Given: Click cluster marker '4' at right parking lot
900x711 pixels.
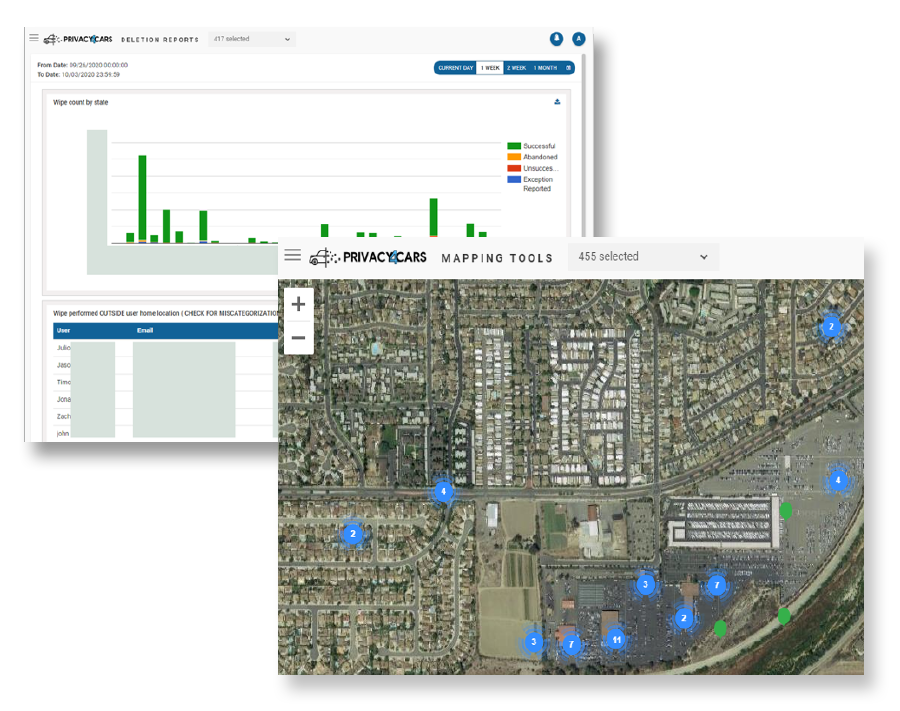Looking at the screenshot, I should [838, 480].
